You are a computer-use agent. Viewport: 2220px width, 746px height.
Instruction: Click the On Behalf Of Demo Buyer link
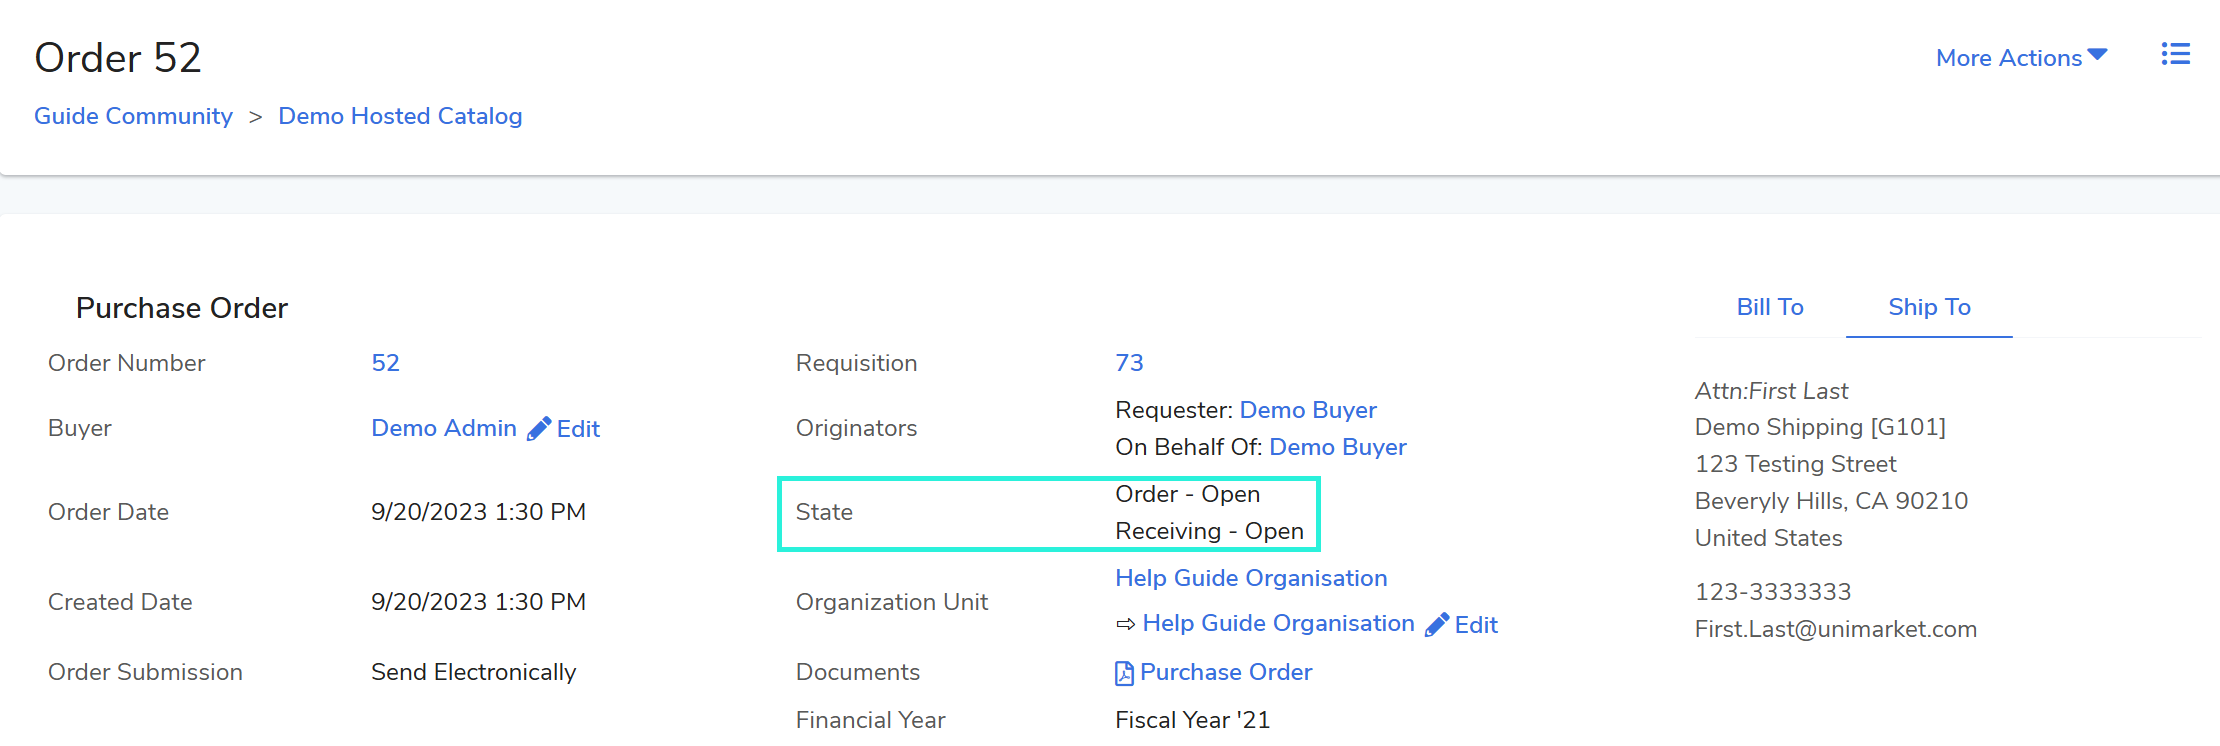point(1337,447)
